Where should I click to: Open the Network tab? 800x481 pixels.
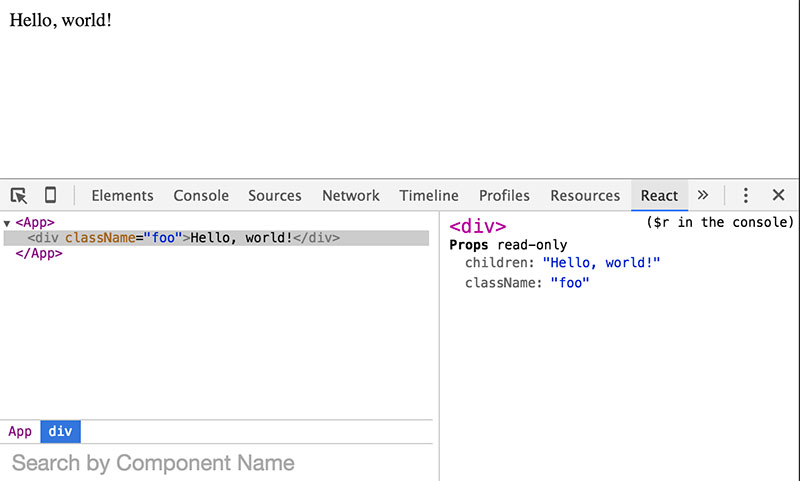351,196
